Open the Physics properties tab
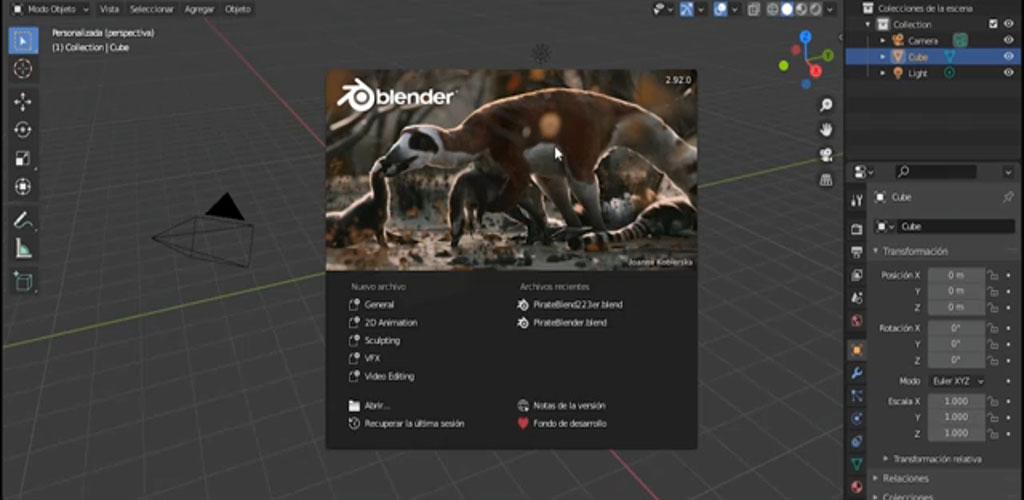 click(857, 418)
